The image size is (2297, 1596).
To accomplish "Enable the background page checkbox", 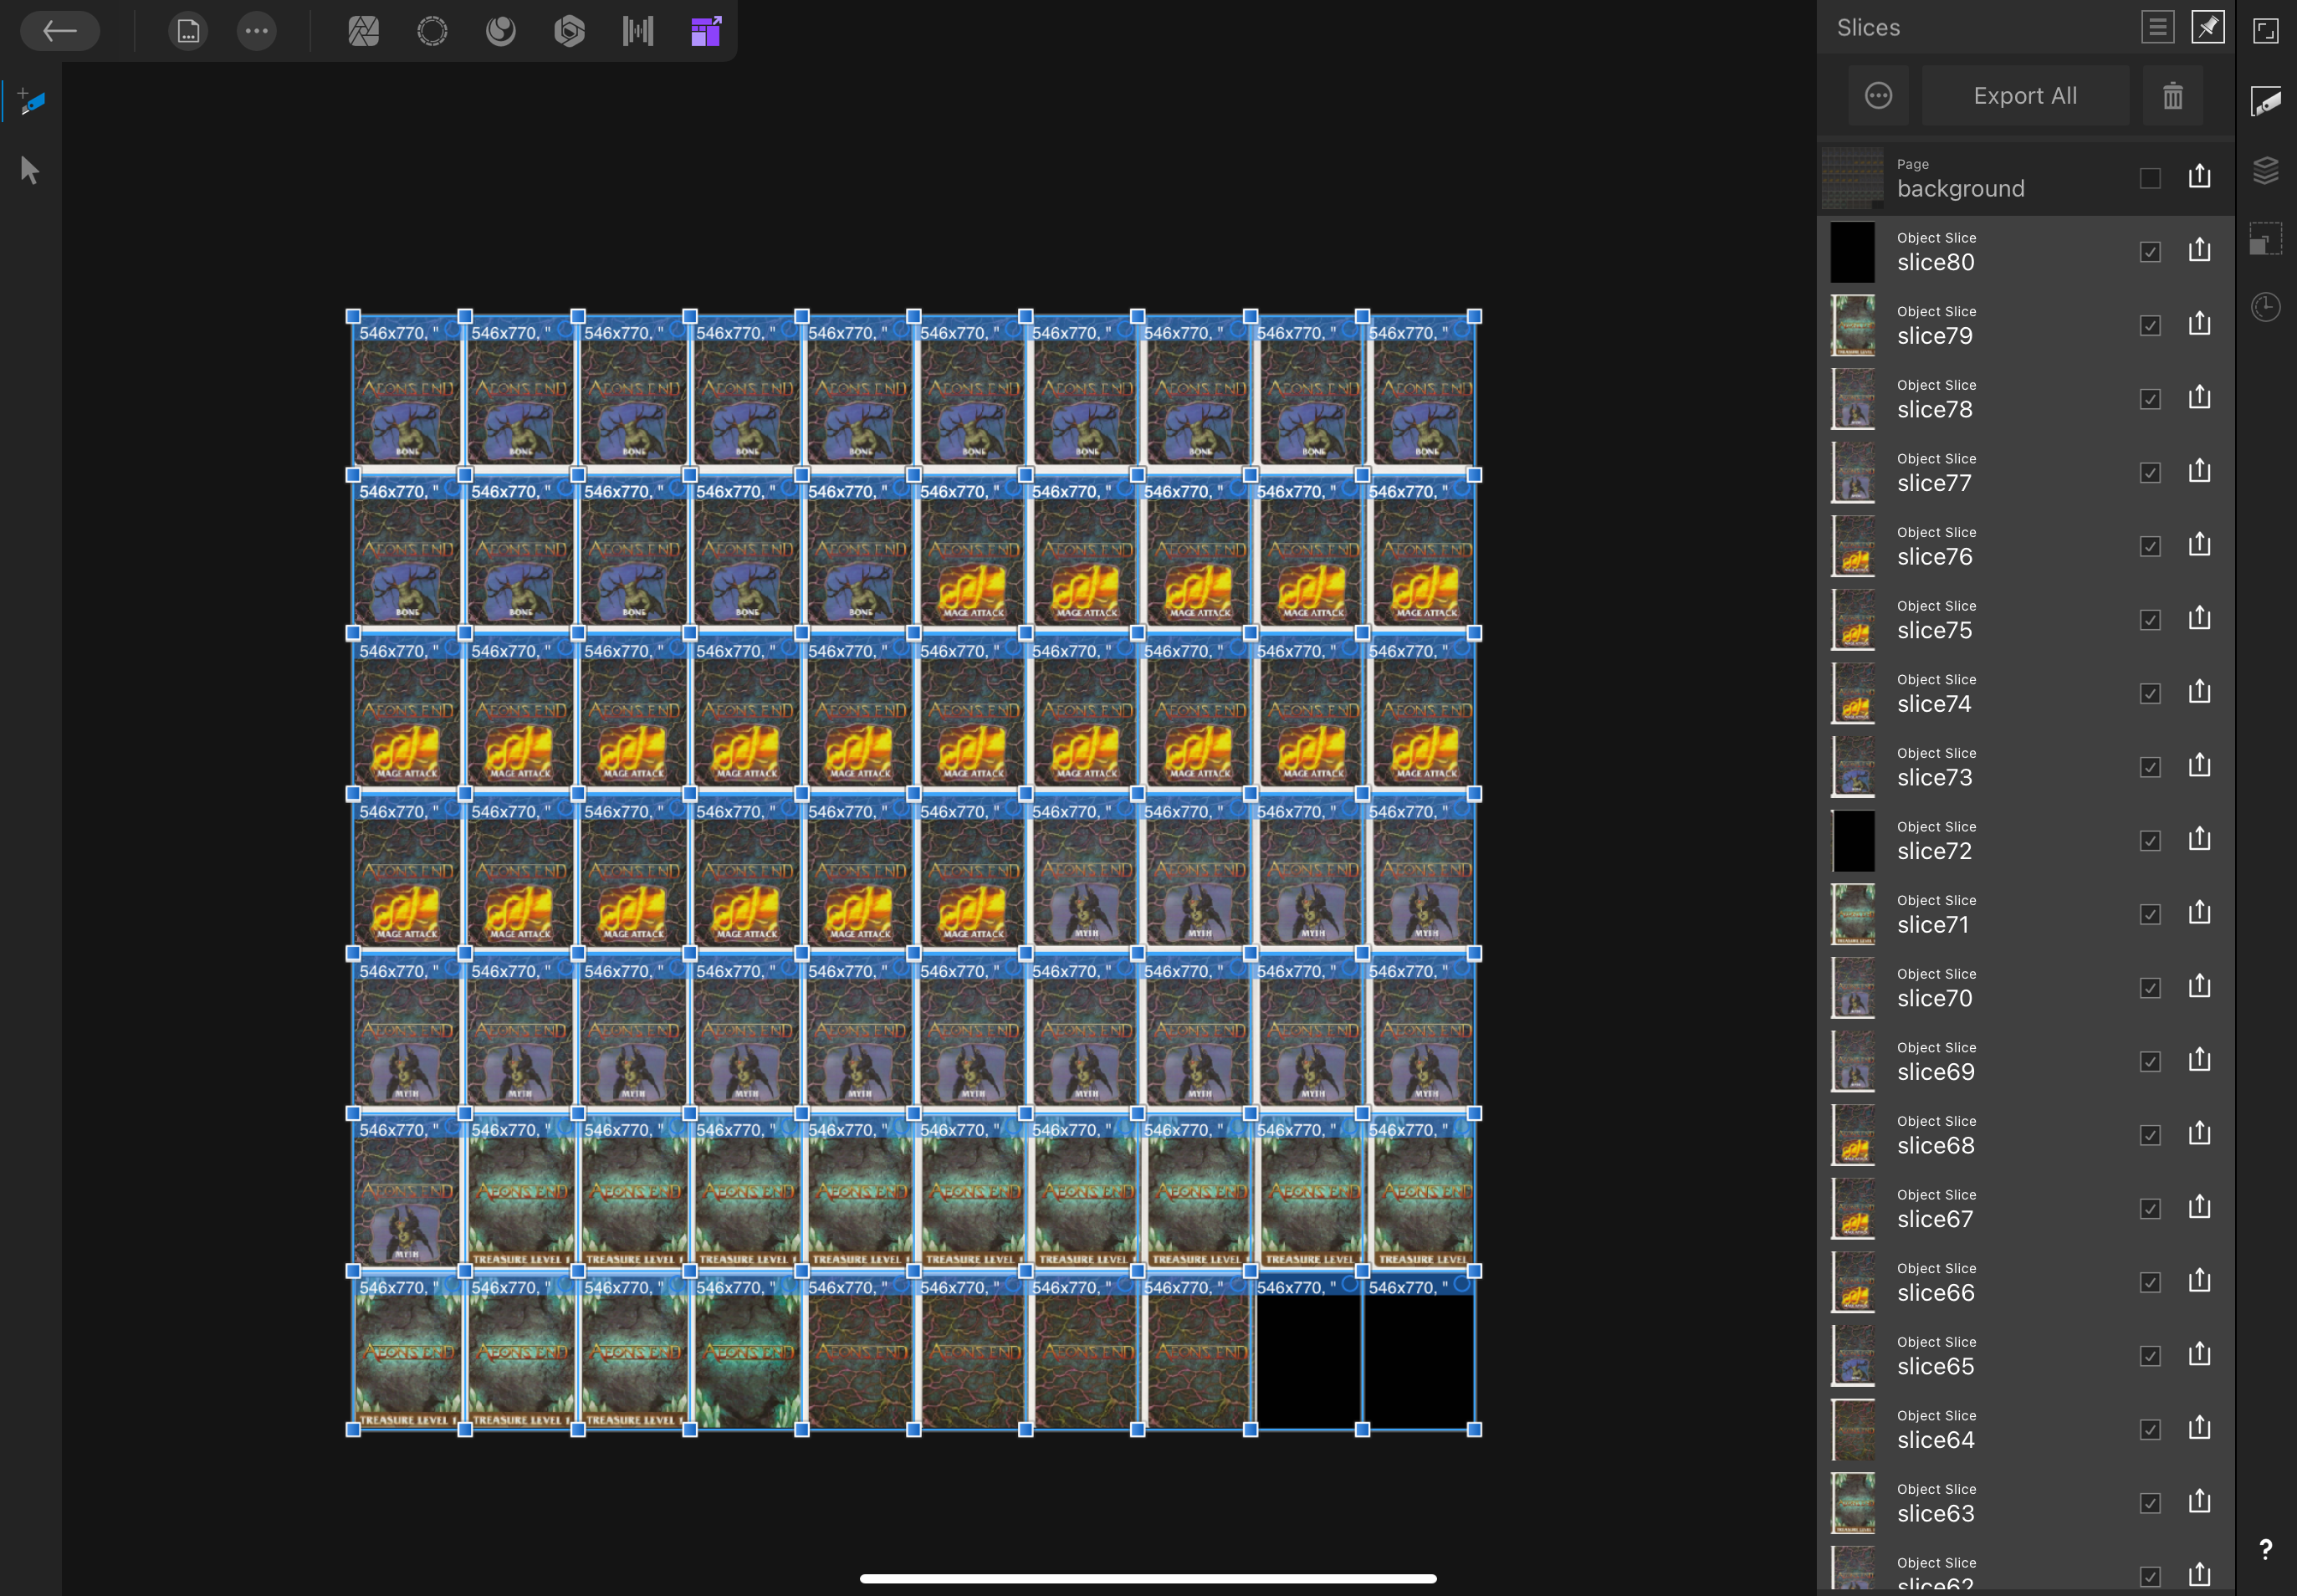I will click(x=2150, y=179).
